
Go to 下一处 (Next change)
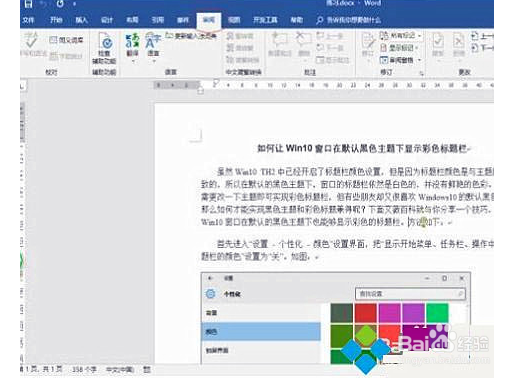[x=483, y=48]
